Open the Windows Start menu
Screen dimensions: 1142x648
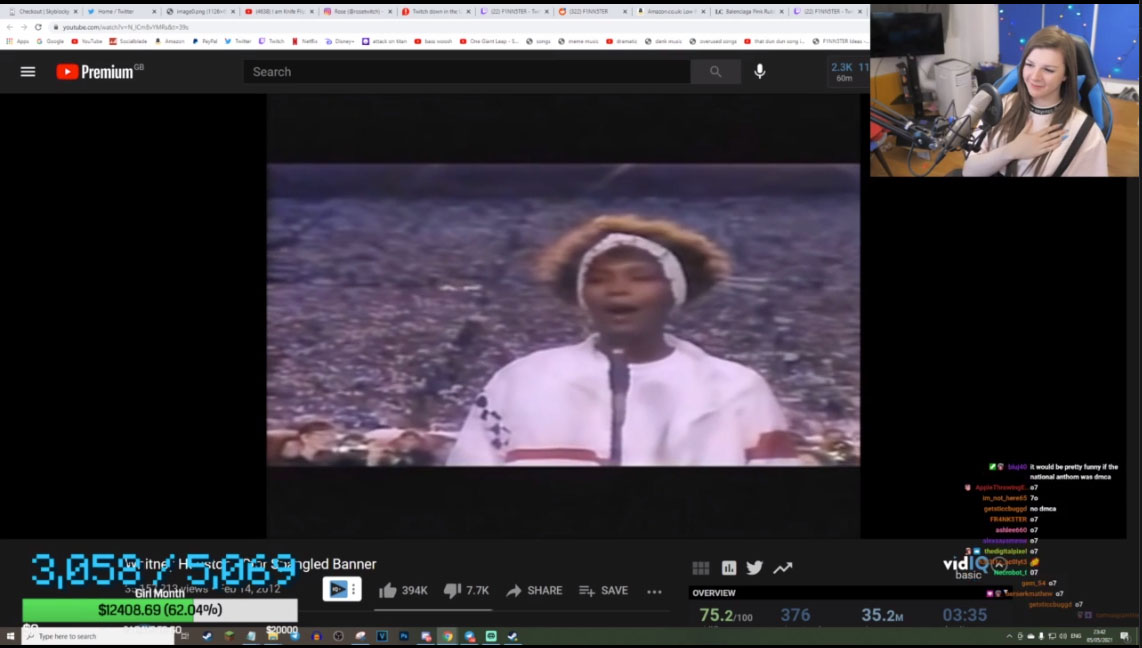click(x=10, y=636)
